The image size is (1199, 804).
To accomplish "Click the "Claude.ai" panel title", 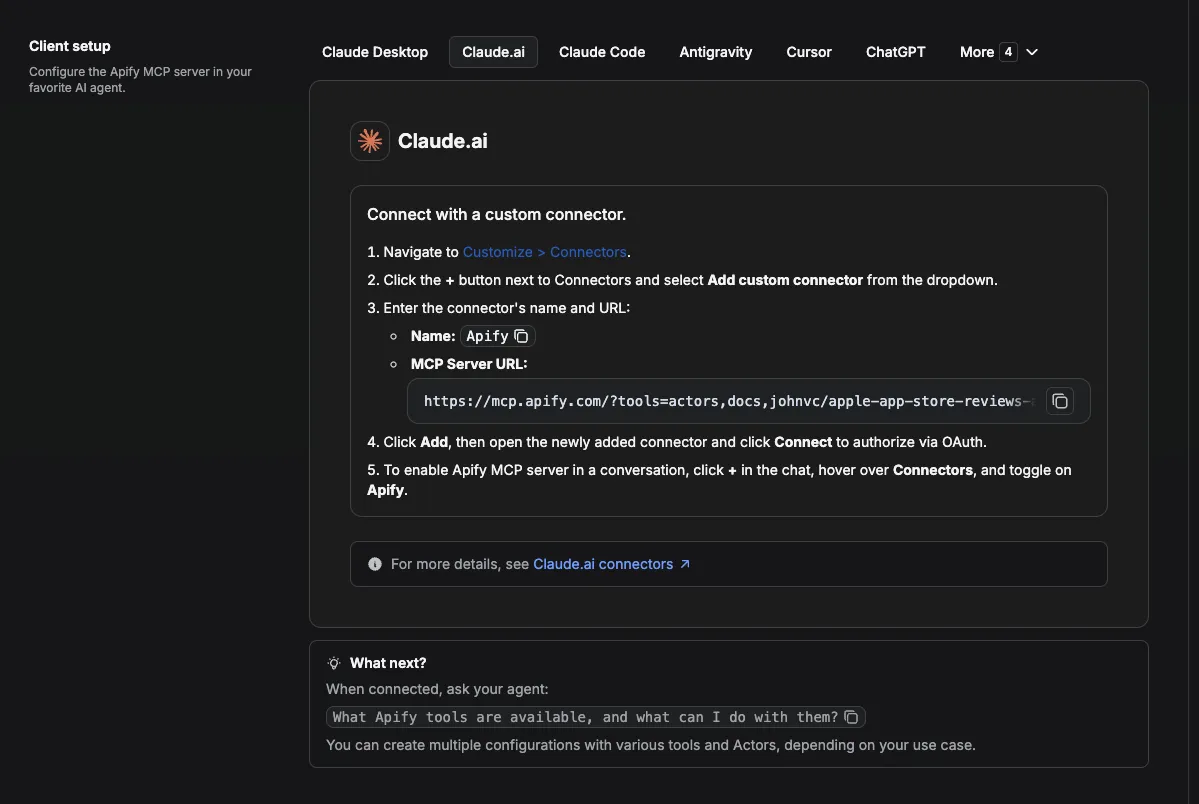I will pyautogui.click(x=443, y=141).
